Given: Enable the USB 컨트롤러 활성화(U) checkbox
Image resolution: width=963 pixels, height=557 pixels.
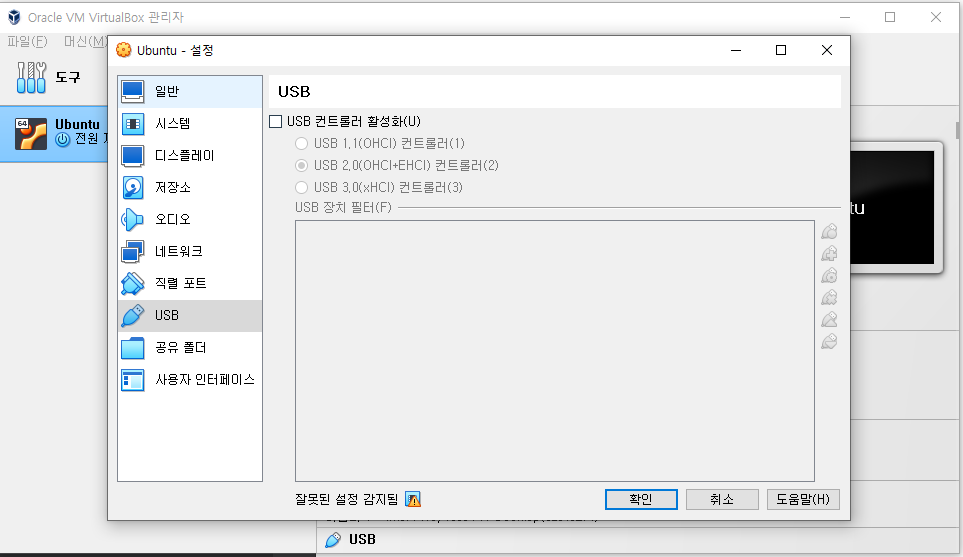Looking at the screenshot, I should pyautogui.click(x=276, y=122).
